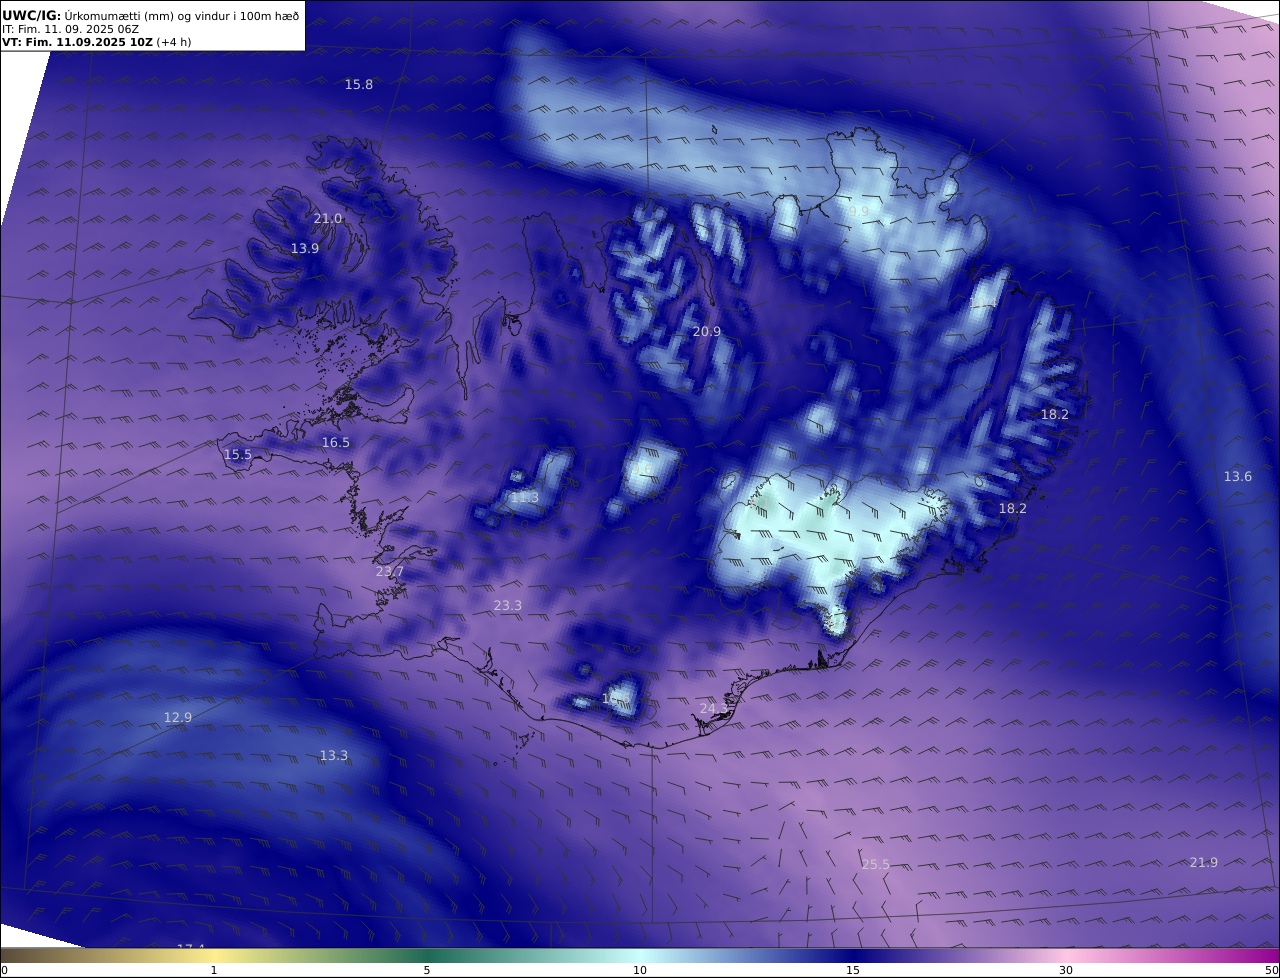Click the 20.9 value label
This screenshot has height=978, width=1280.
(x=707, y=332)
